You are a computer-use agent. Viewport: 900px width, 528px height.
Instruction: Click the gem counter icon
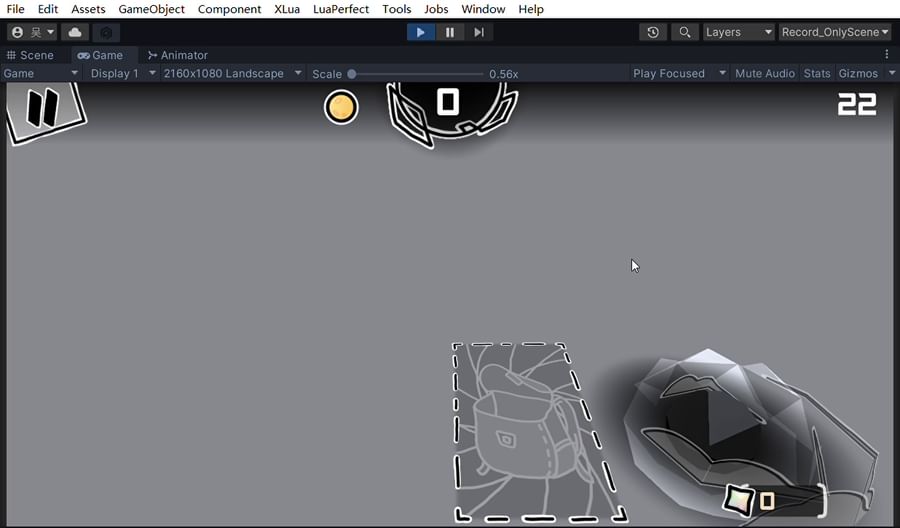(x=738, y=500)
